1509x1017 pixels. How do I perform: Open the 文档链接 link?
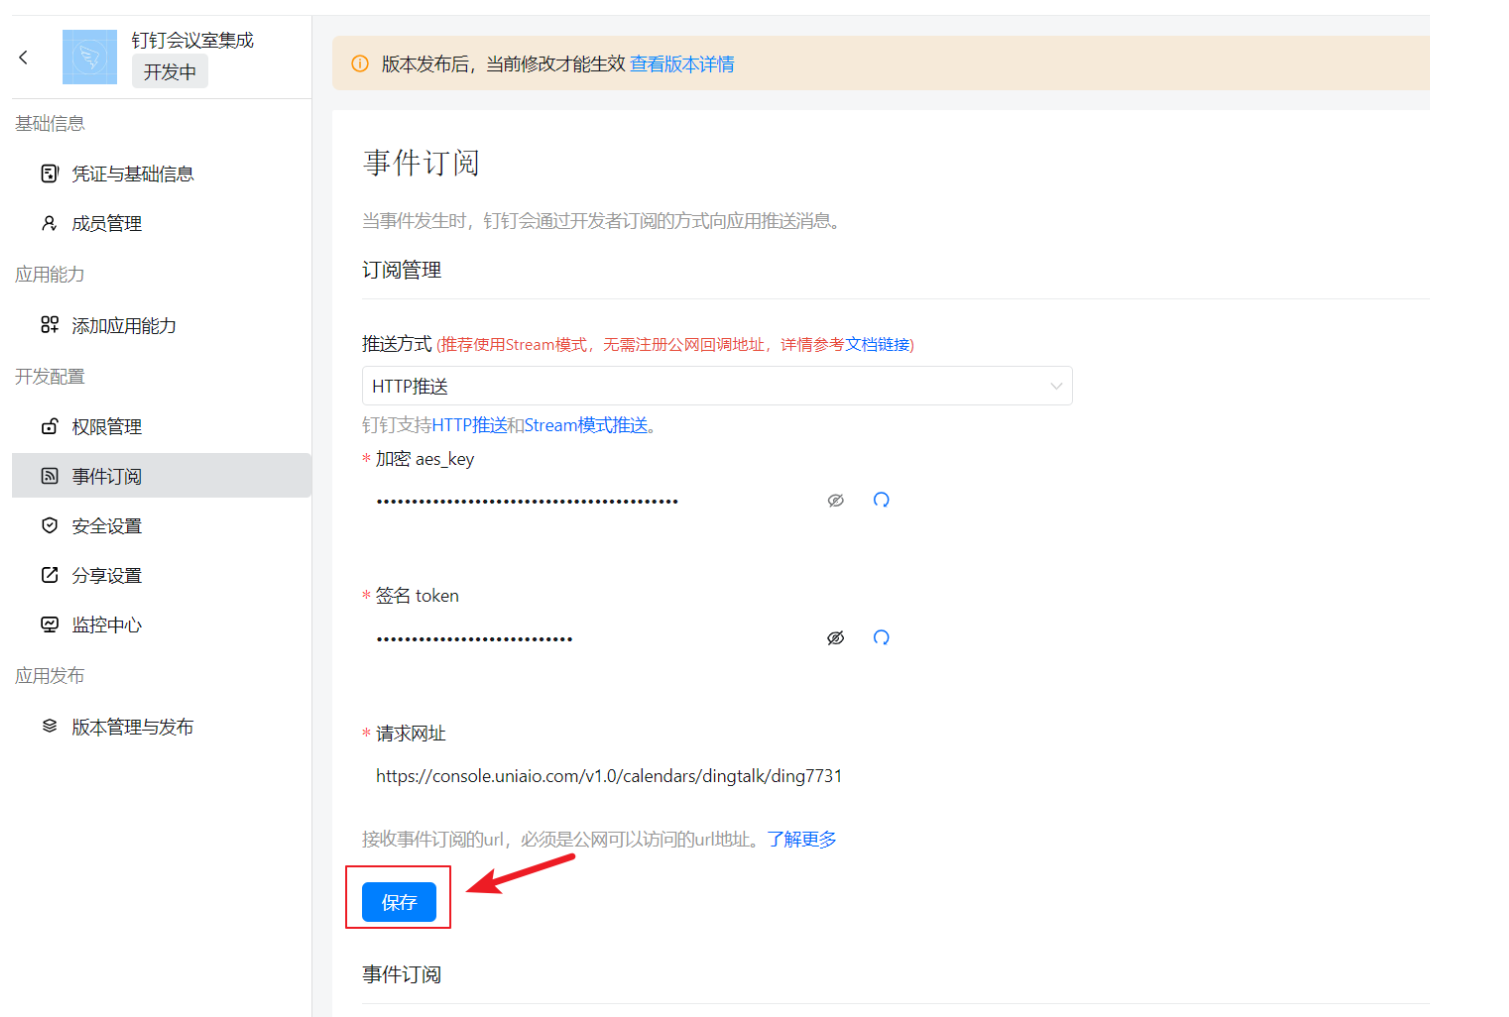tap(877, 345)
